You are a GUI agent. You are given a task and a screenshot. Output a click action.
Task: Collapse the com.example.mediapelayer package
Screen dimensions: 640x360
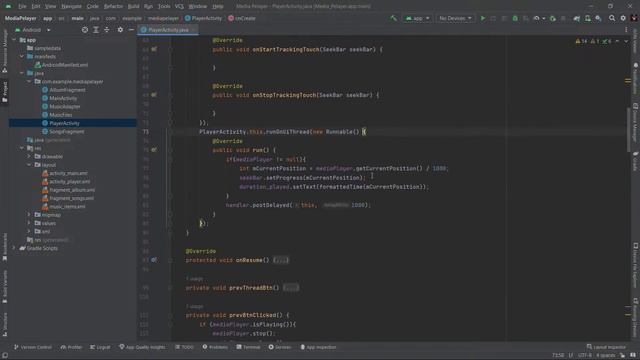pyautogui.click(x=29, y=82)
